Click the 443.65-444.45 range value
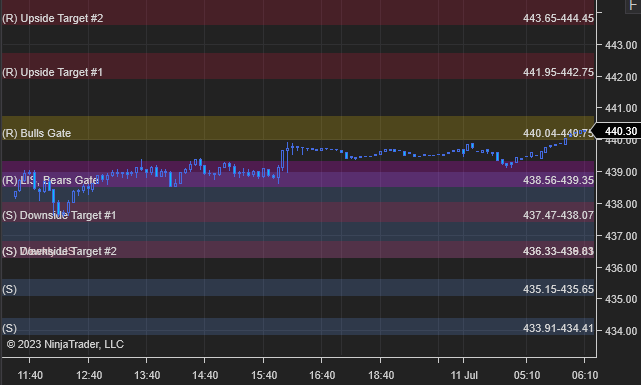This screenshot has height=385, width=641. point(558,18)
